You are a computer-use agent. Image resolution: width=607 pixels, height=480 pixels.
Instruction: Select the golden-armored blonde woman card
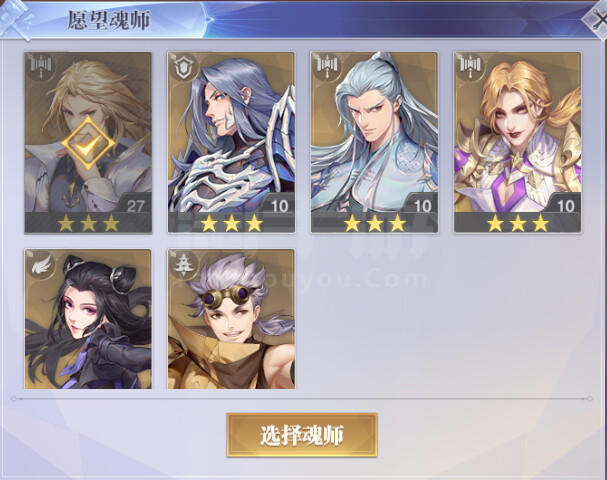click(518, 142)
